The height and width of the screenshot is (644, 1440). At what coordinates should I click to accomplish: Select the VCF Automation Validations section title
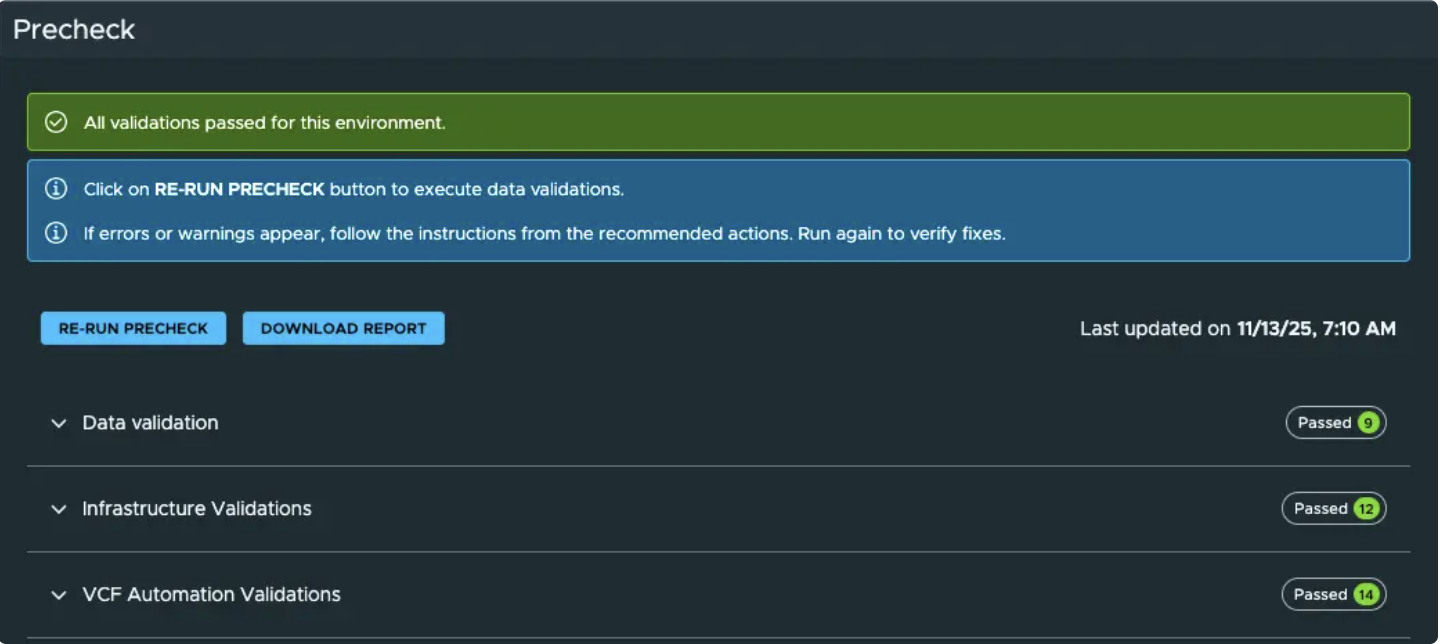coord(211,595)
